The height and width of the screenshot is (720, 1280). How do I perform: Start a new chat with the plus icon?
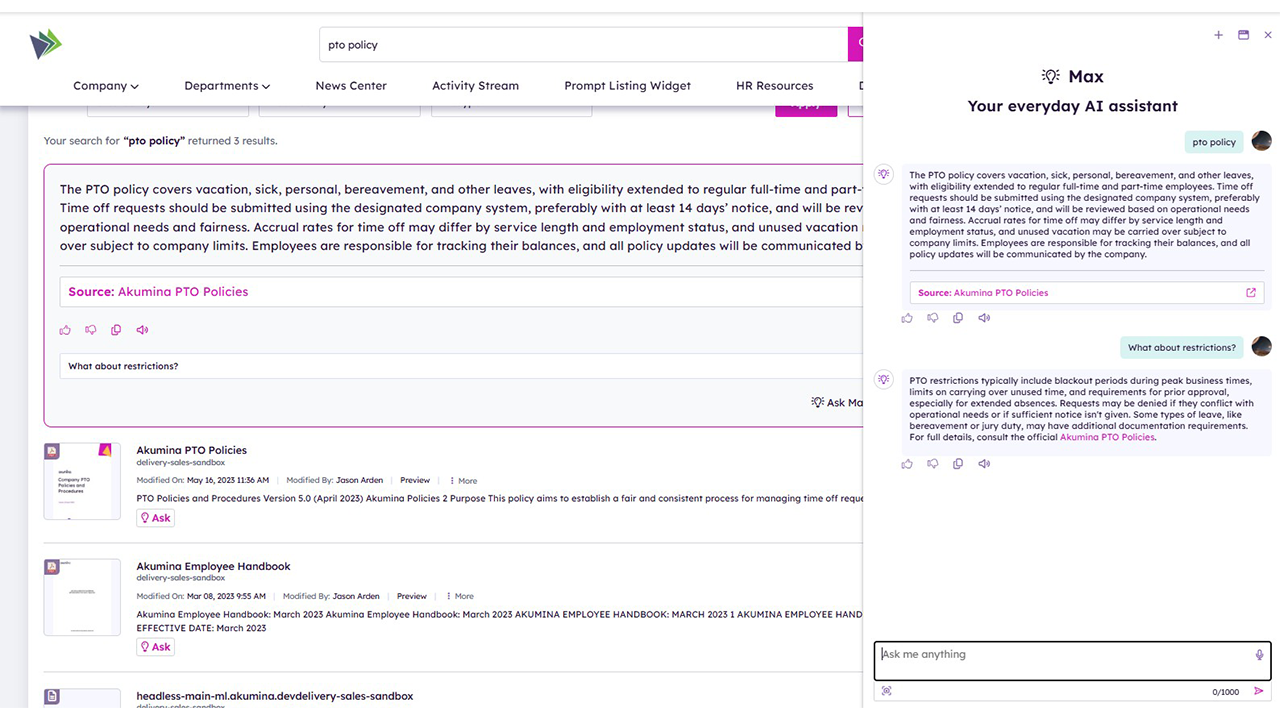[x=1218, y=35]
